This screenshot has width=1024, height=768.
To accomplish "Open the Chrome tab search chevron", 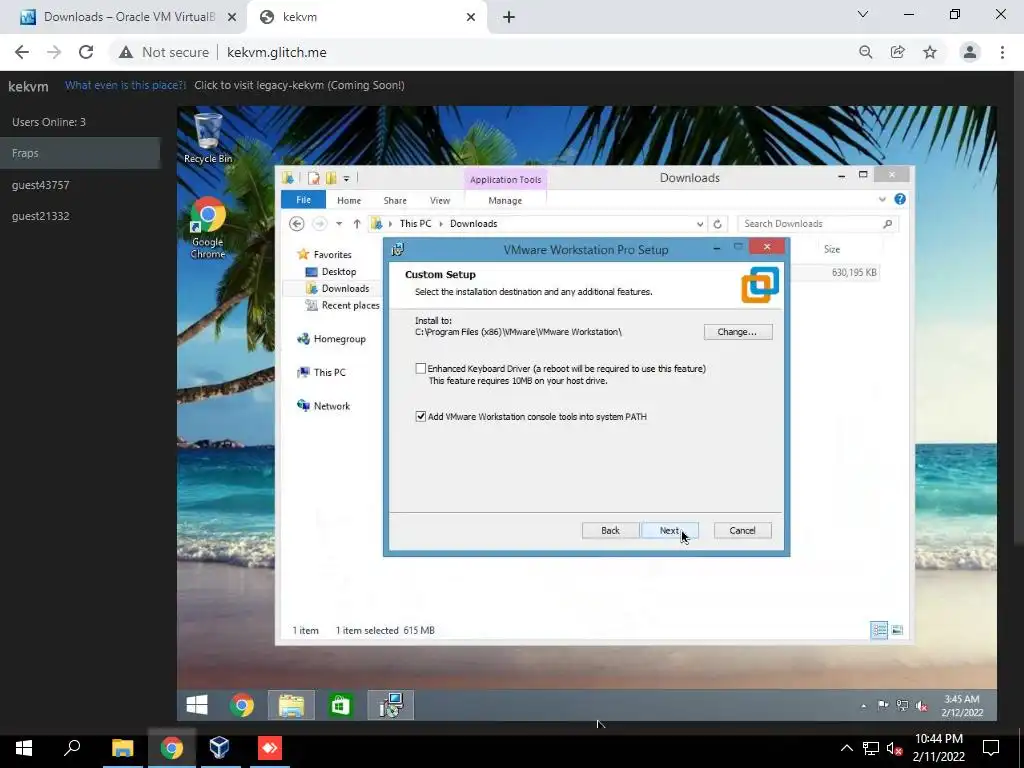I will 863,14.
